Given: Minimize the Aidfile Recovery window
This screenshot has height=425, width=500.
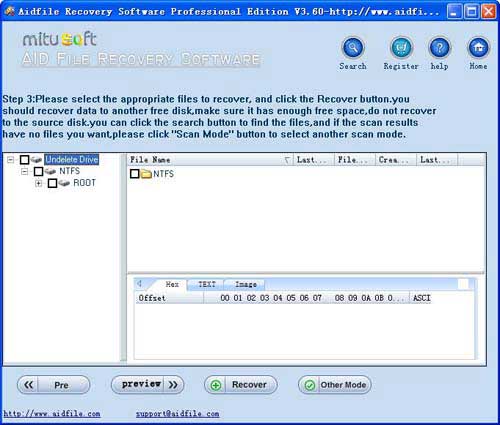Looking at the screenshot, I should (x=454, y=12).
